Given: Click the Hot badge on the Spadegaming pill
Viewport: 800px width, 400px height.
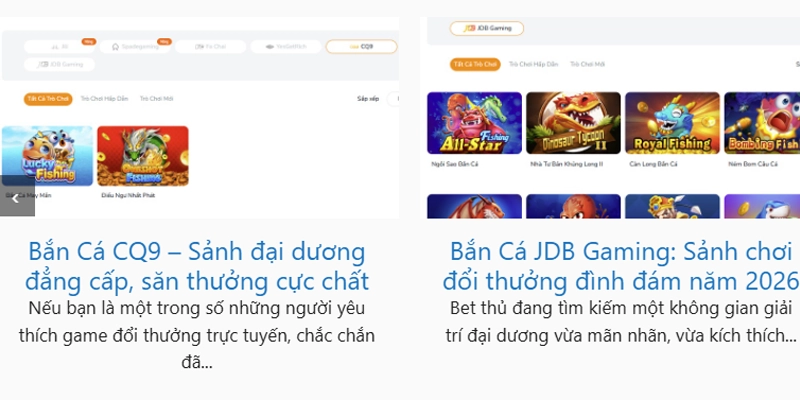Looking at the screenshot, I should click(x=164, y=41).
